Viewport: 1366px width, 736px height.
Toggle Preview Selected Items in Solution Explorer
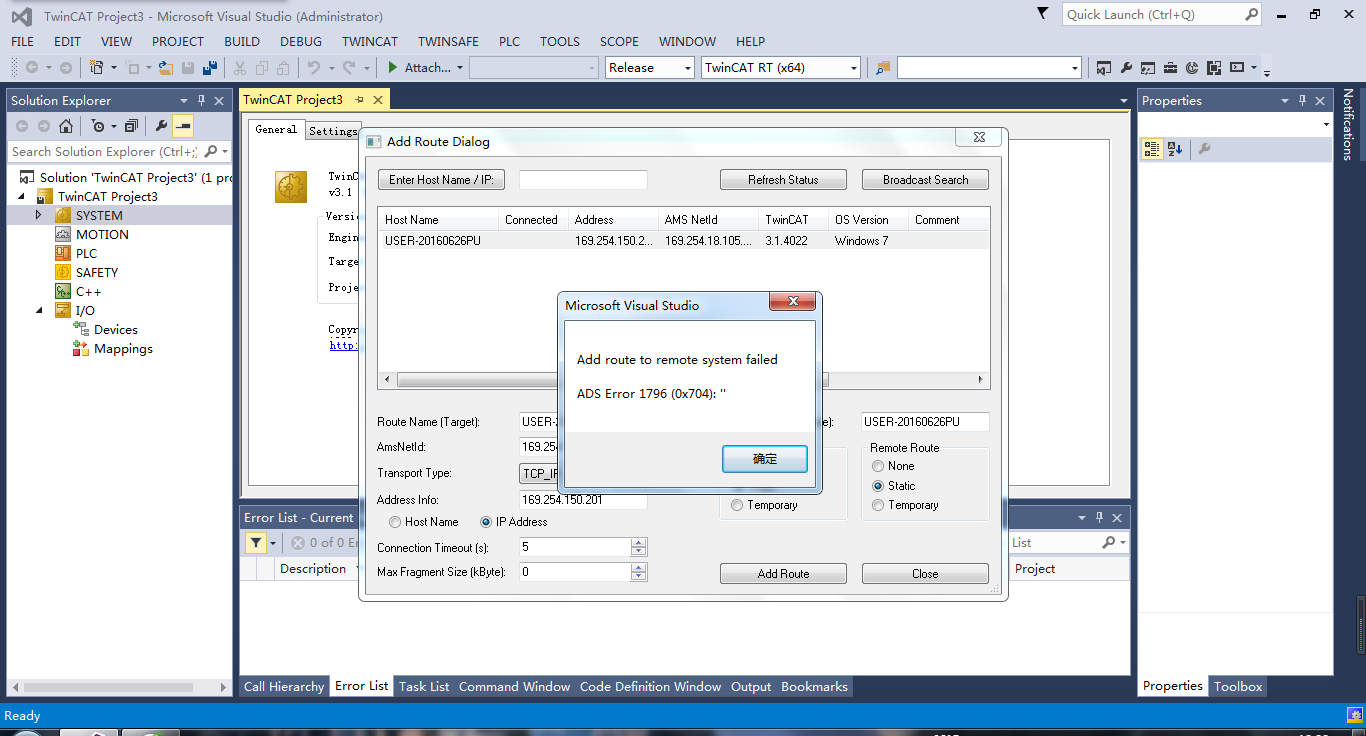point(183,126)
